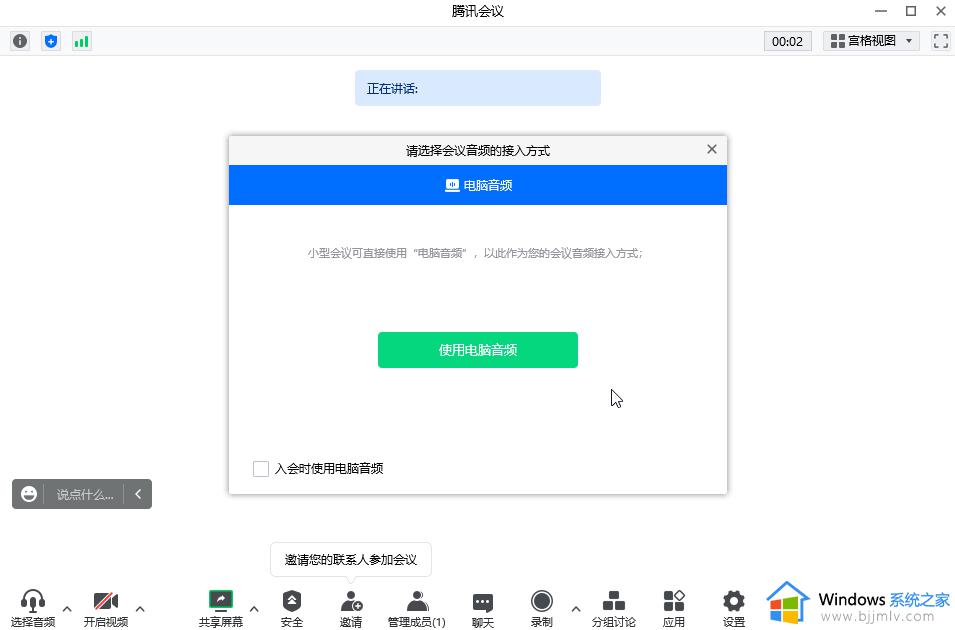Click the emoji smiley icon in chat bar
The height and width of the screenshot is (630, 955).
click(29, 494)
